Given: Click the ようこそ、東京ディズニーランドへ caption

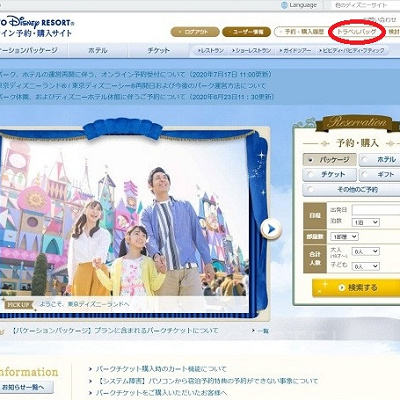Looking at the screenshot, I should (84, 304).
